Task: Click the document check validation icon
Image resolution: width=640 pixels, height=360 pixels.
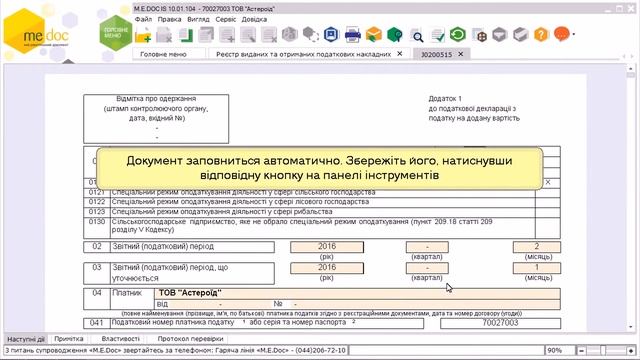Action: tap(437, 36)
